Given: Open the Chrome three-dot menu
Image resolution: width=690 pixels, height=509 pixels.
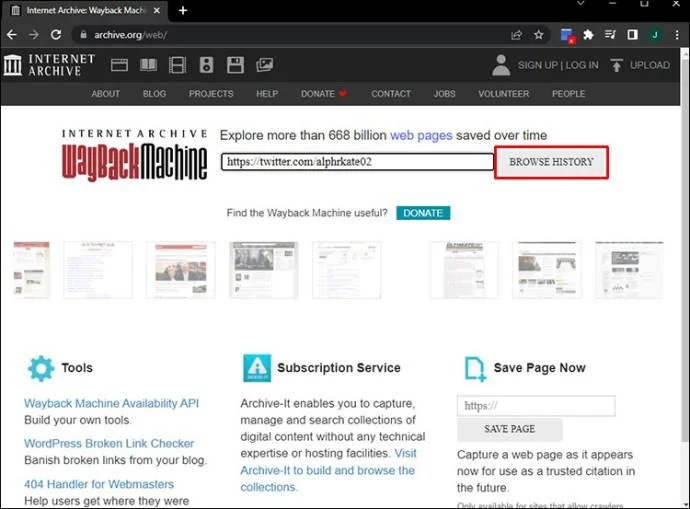Looking at the screenshot, I should 677,35.
